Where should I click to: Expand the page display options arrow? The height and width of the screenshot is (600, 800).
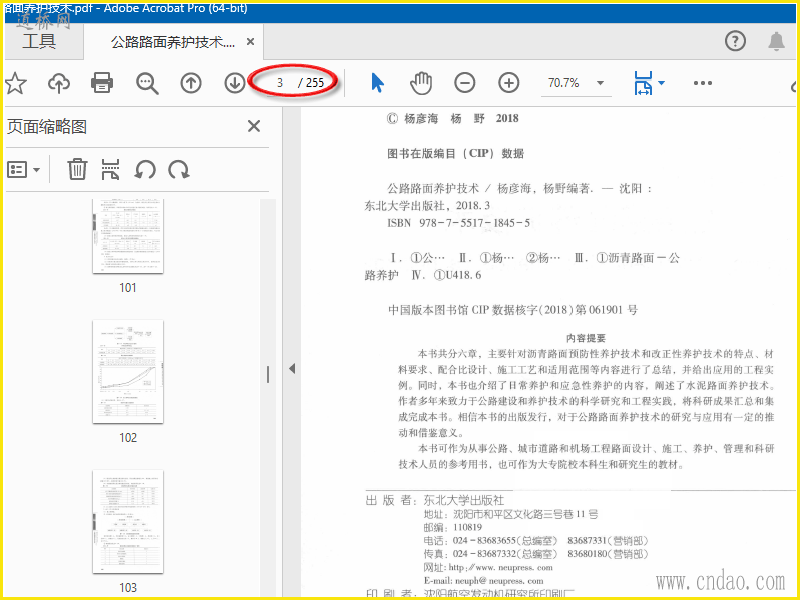[x=662, y=83]
